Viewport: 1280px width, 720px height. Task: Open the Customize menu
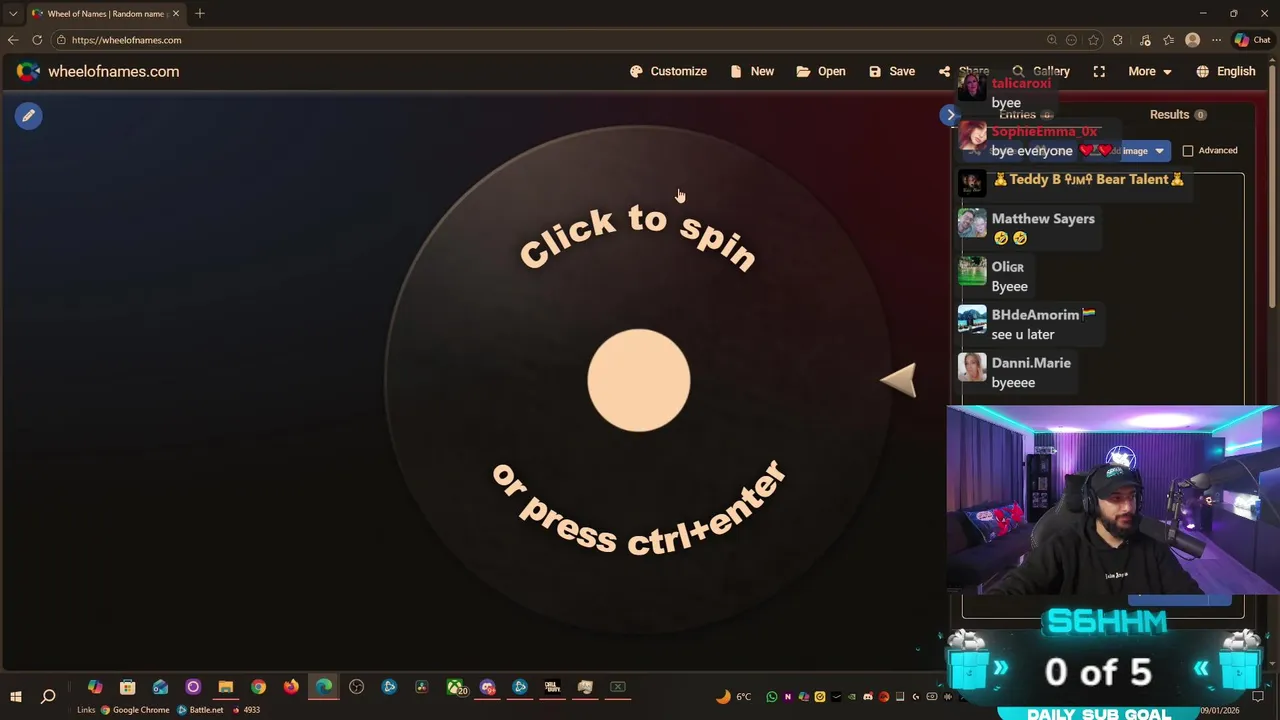click(x=668, y=71)
